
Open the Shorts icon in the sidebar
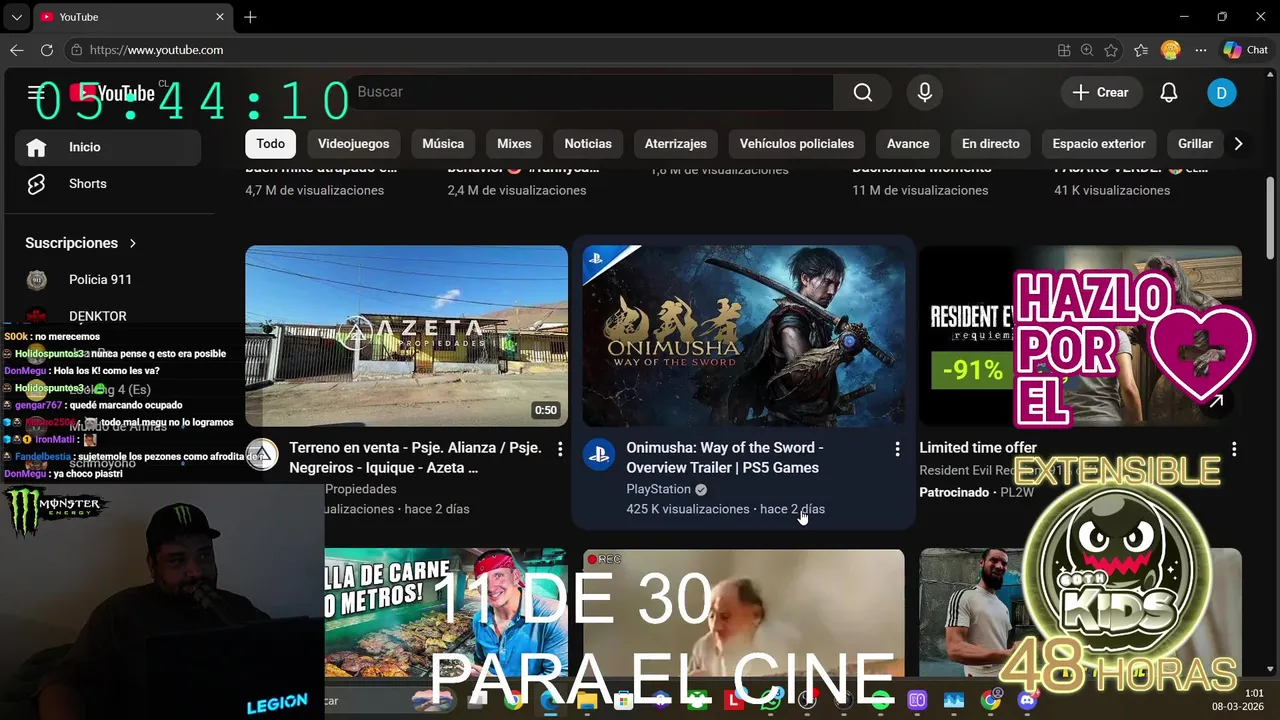pyautogui.click(x=36, y=184)
